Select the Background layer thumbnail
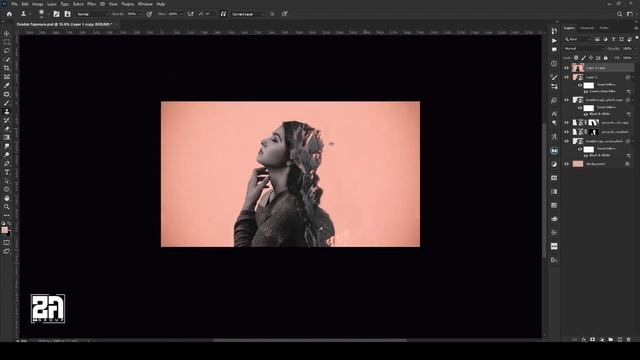The height and width of the screenshot is (360, 640). click(x=578, y=164)
